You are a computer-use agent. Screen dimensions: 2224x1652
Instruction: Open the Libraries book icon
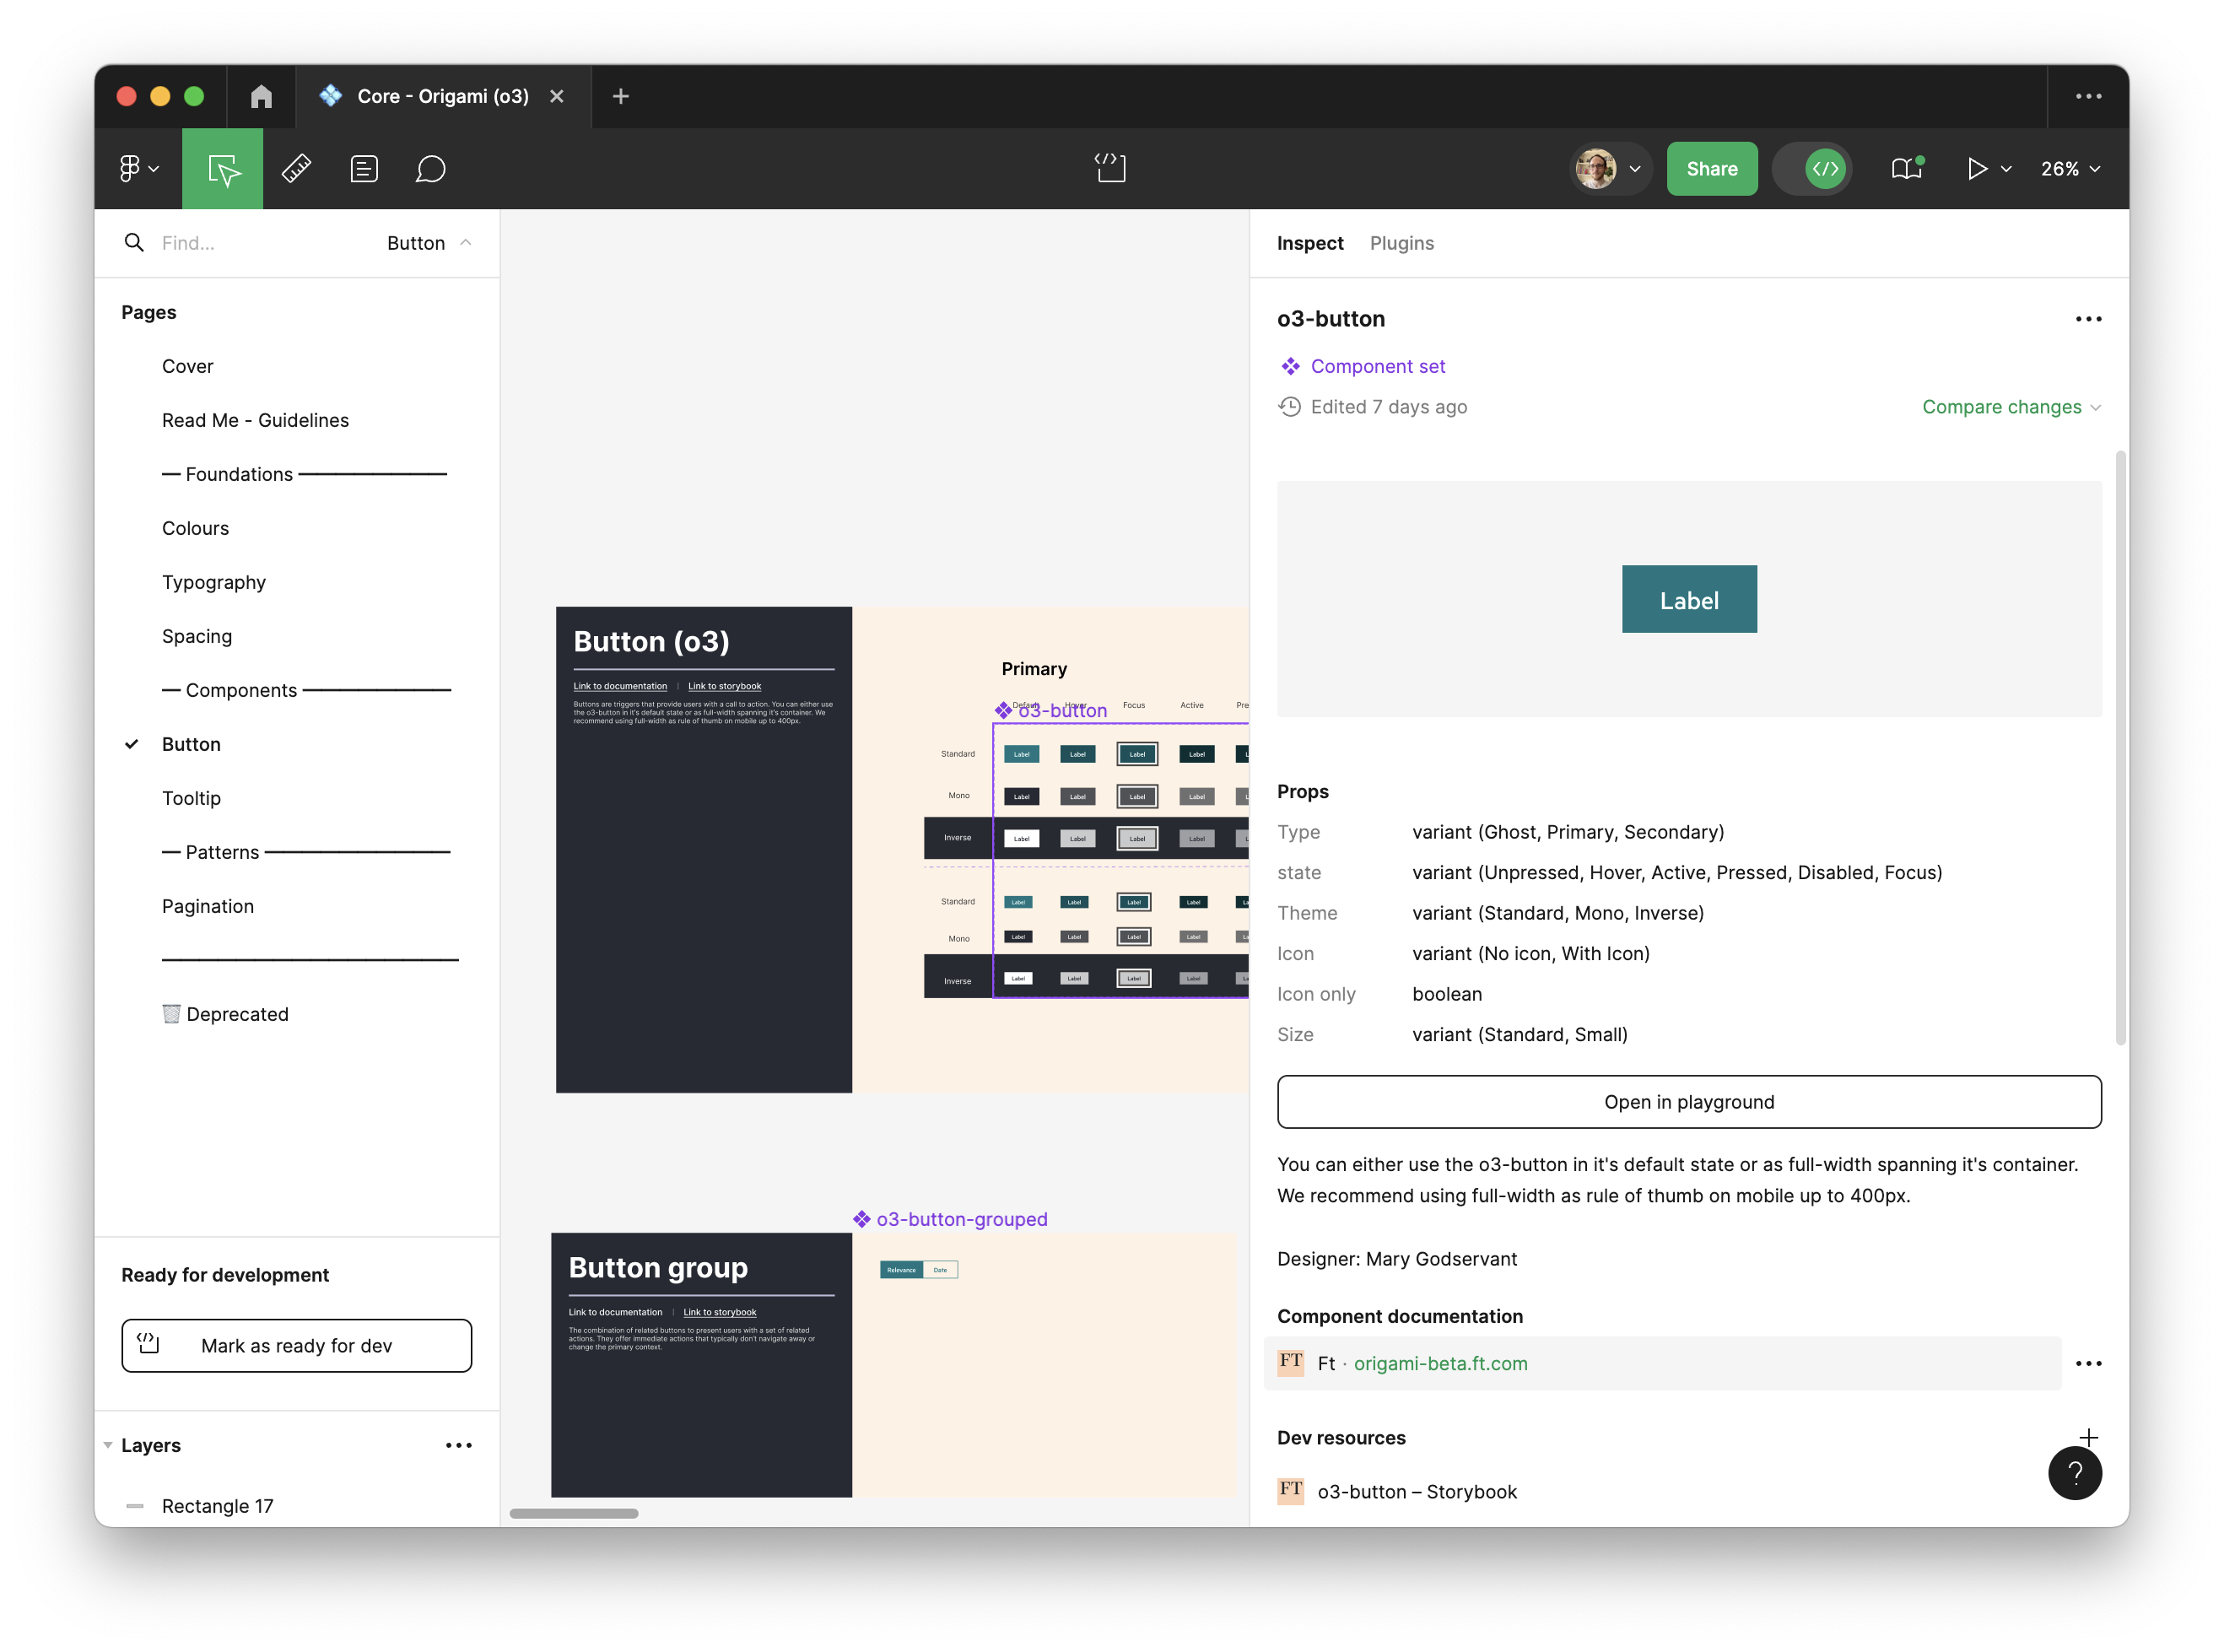(1907, 168)
